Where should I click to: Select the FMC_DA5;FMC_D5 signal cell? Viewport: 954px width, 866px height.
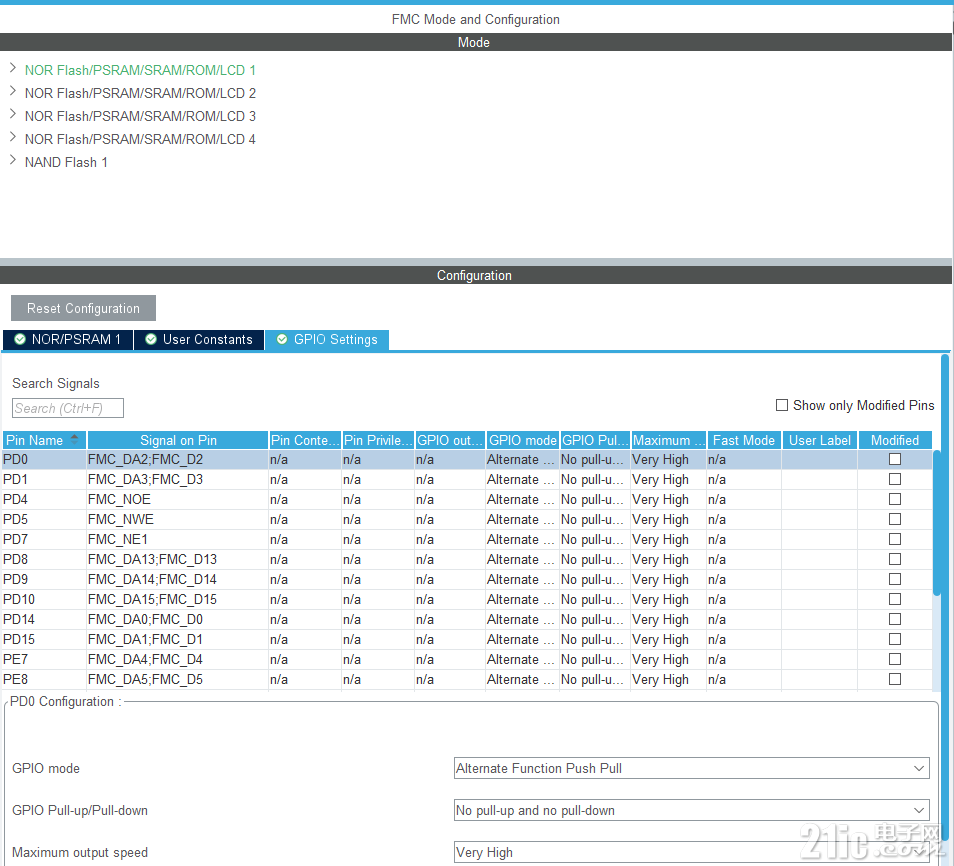point(177,680)
